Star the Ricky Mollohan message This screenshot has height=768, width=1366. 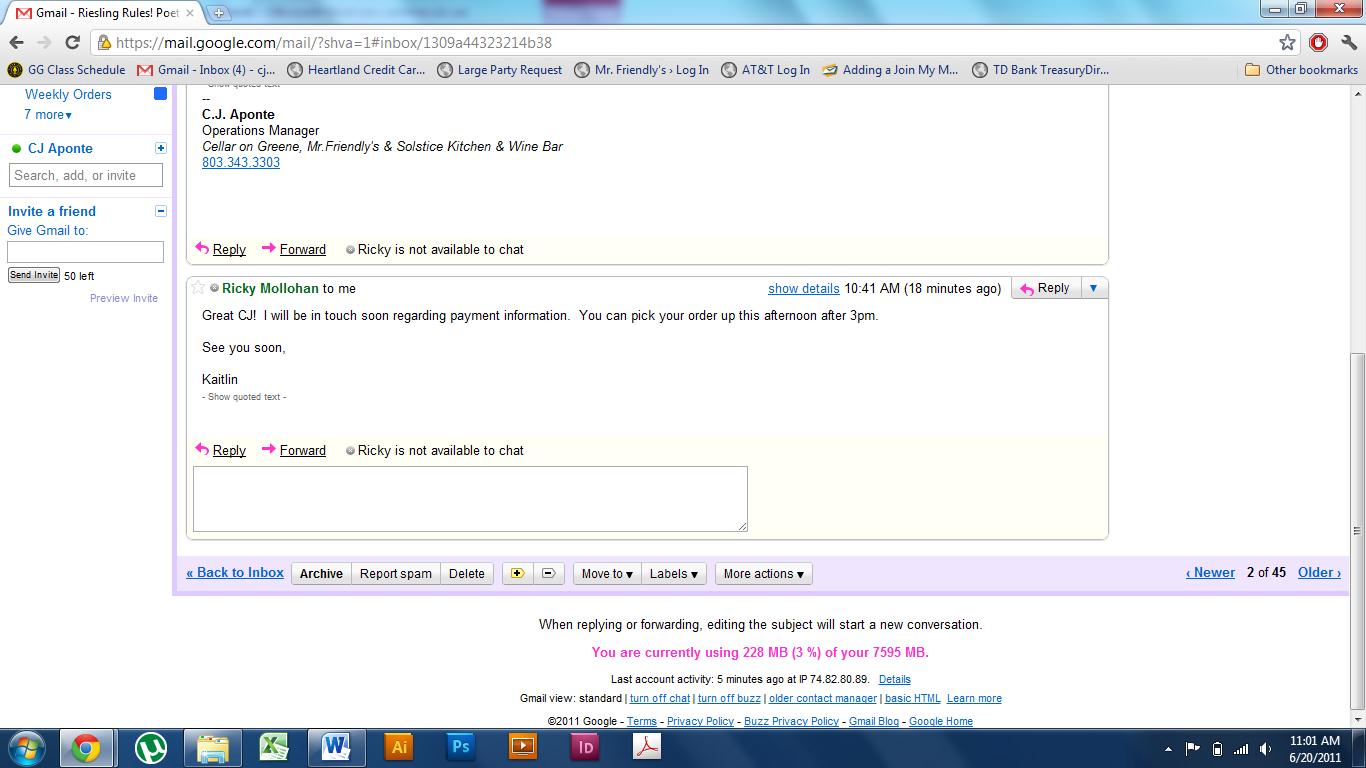(198, 288)
